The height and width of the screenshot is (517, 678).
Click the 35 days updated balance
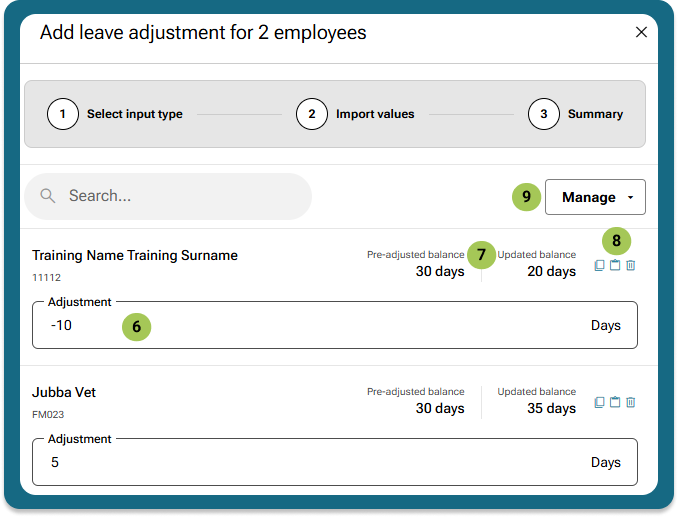[x=551, y=408]
